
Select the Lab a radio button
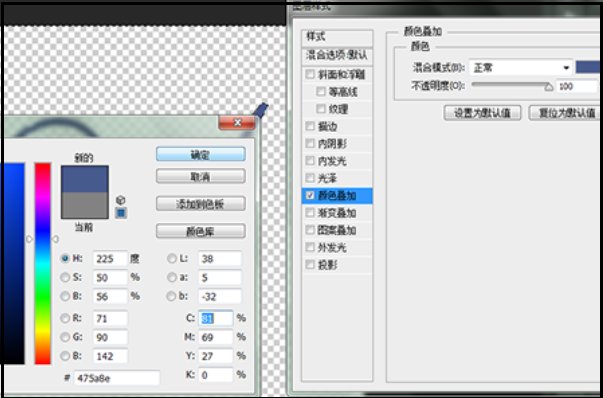coord(172,277)
